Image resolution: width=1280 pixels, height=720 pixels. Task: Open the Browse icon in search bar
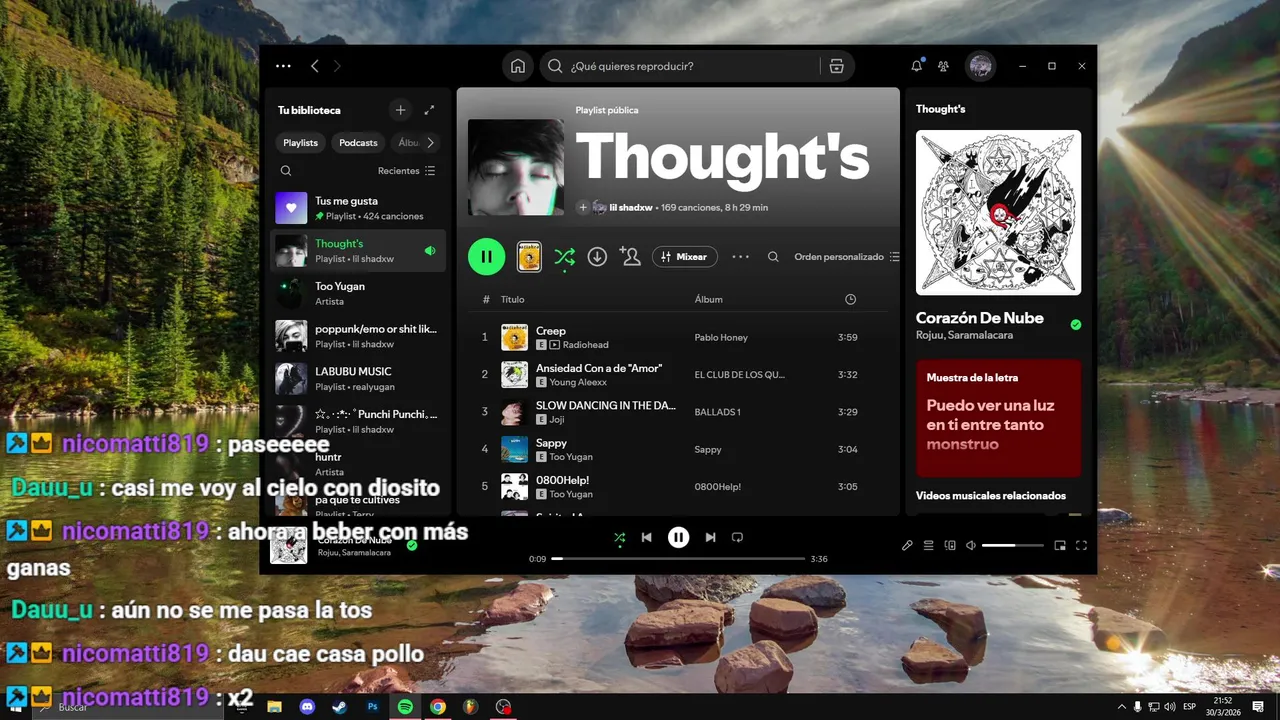click(837, 66)
